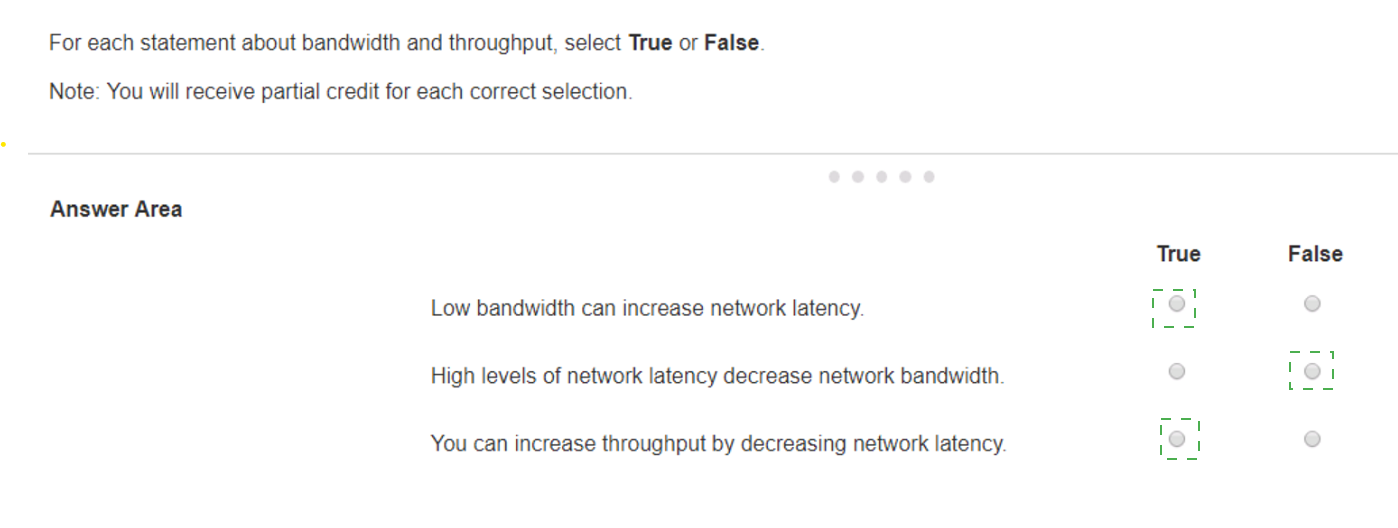Choose True for increasing throughput statement

(x=1177, y=439)
